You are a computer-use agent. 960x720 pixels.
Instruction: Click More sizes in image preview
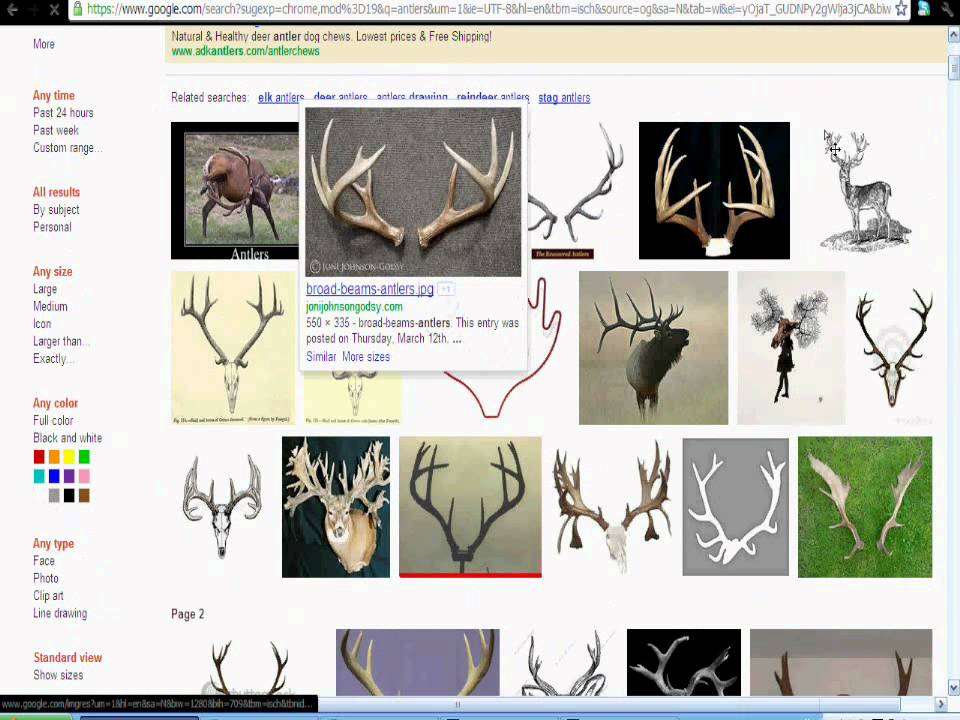366,356
